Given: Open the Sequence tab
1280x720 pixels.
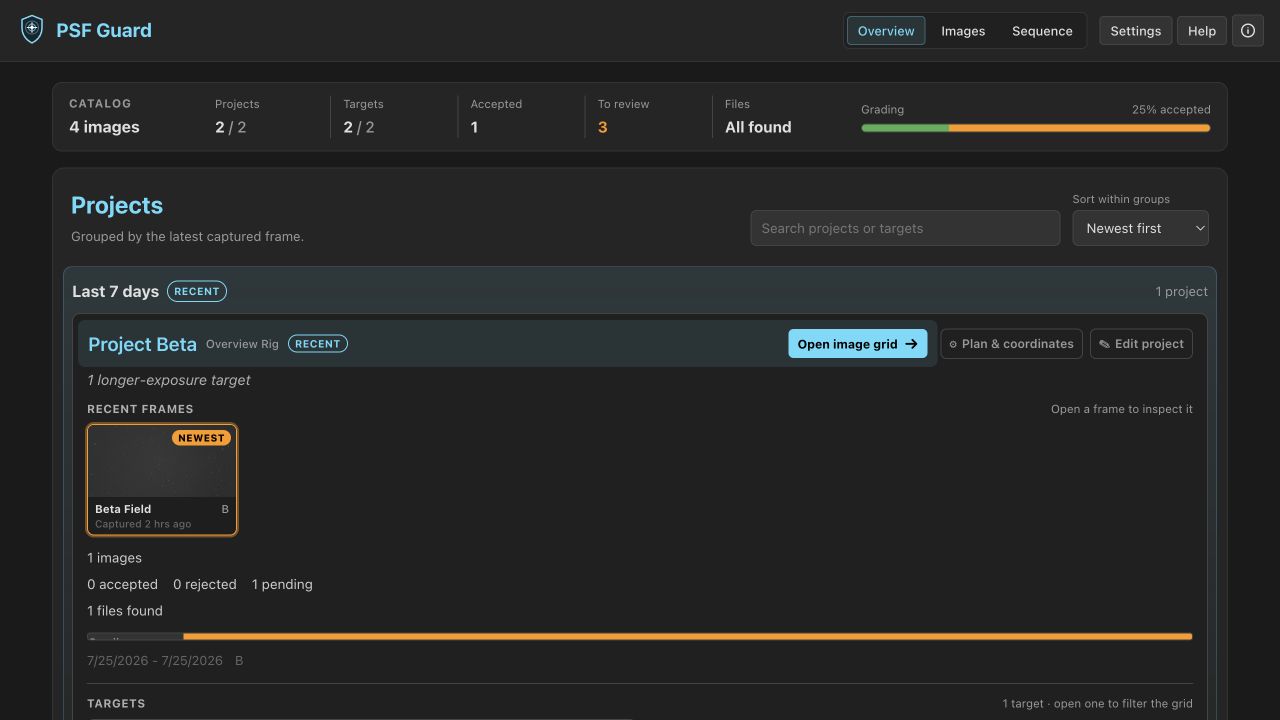Looking at the screenshot, I should (1042, 31).
